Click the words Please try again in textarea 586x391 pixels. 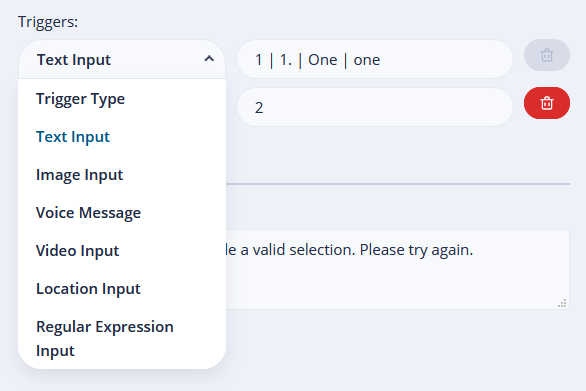416,250
